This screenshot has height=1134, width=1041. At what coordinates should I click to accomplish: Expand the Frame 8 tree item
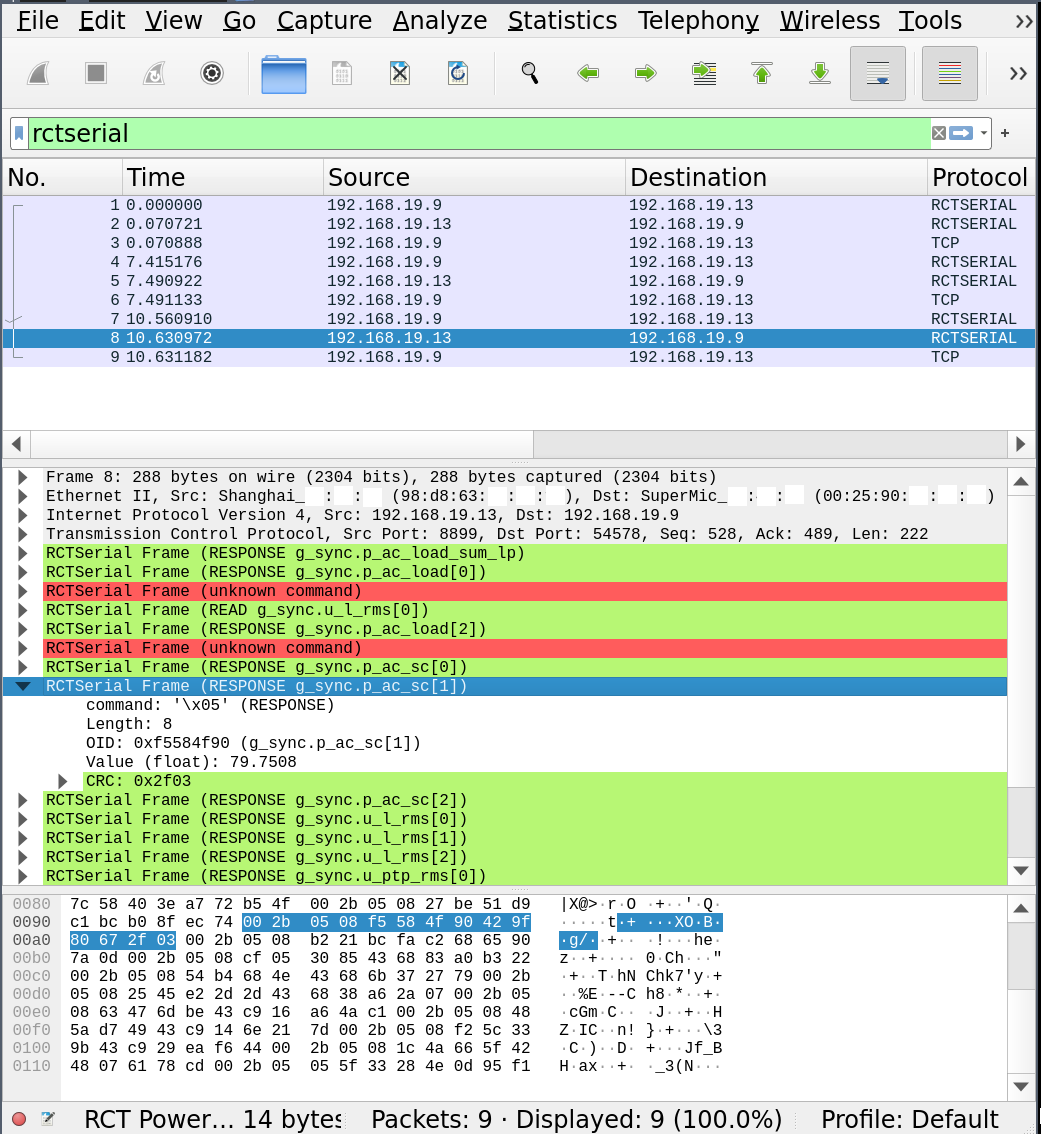pyautogui.click(x=22, y=477)
